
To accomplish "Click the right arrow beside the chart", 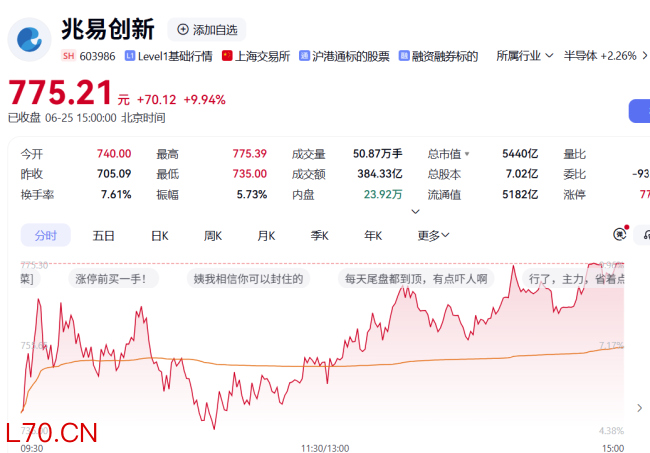I will point(640,408).
